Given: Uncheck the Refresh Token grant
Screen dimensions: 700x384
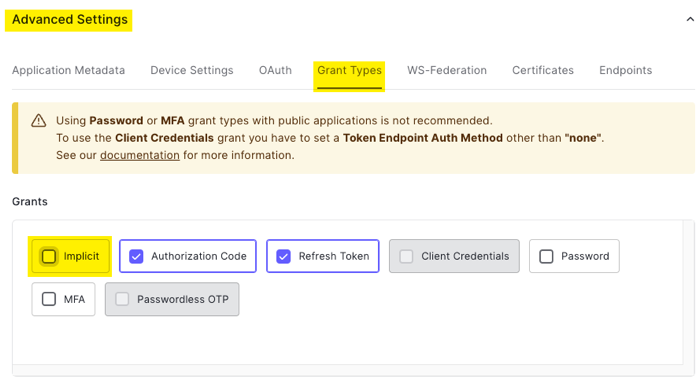Looking at the screenshot, I should [x=283, y=256].
